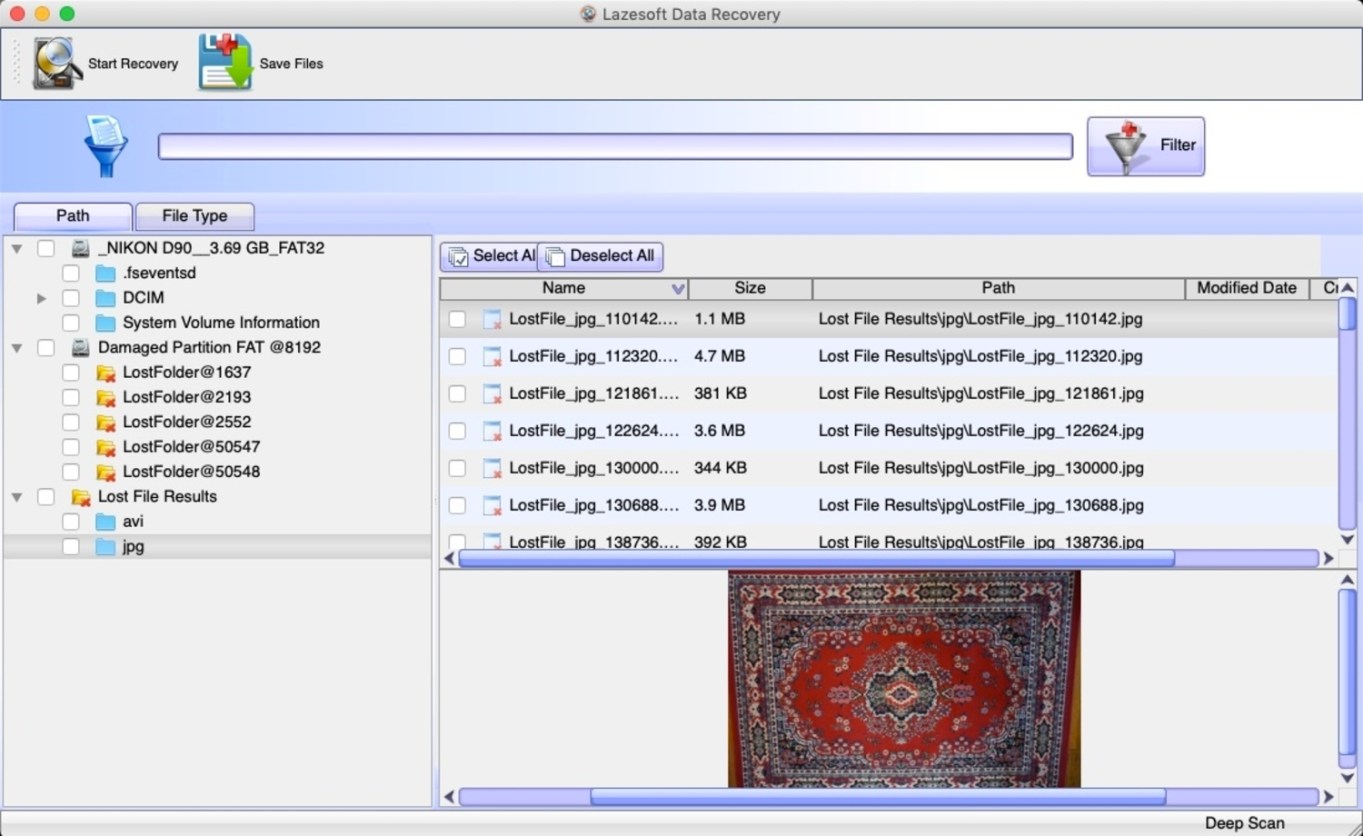1363x836 pixels.
Task: Open the Filter tool
Action: click(1145, 145)
